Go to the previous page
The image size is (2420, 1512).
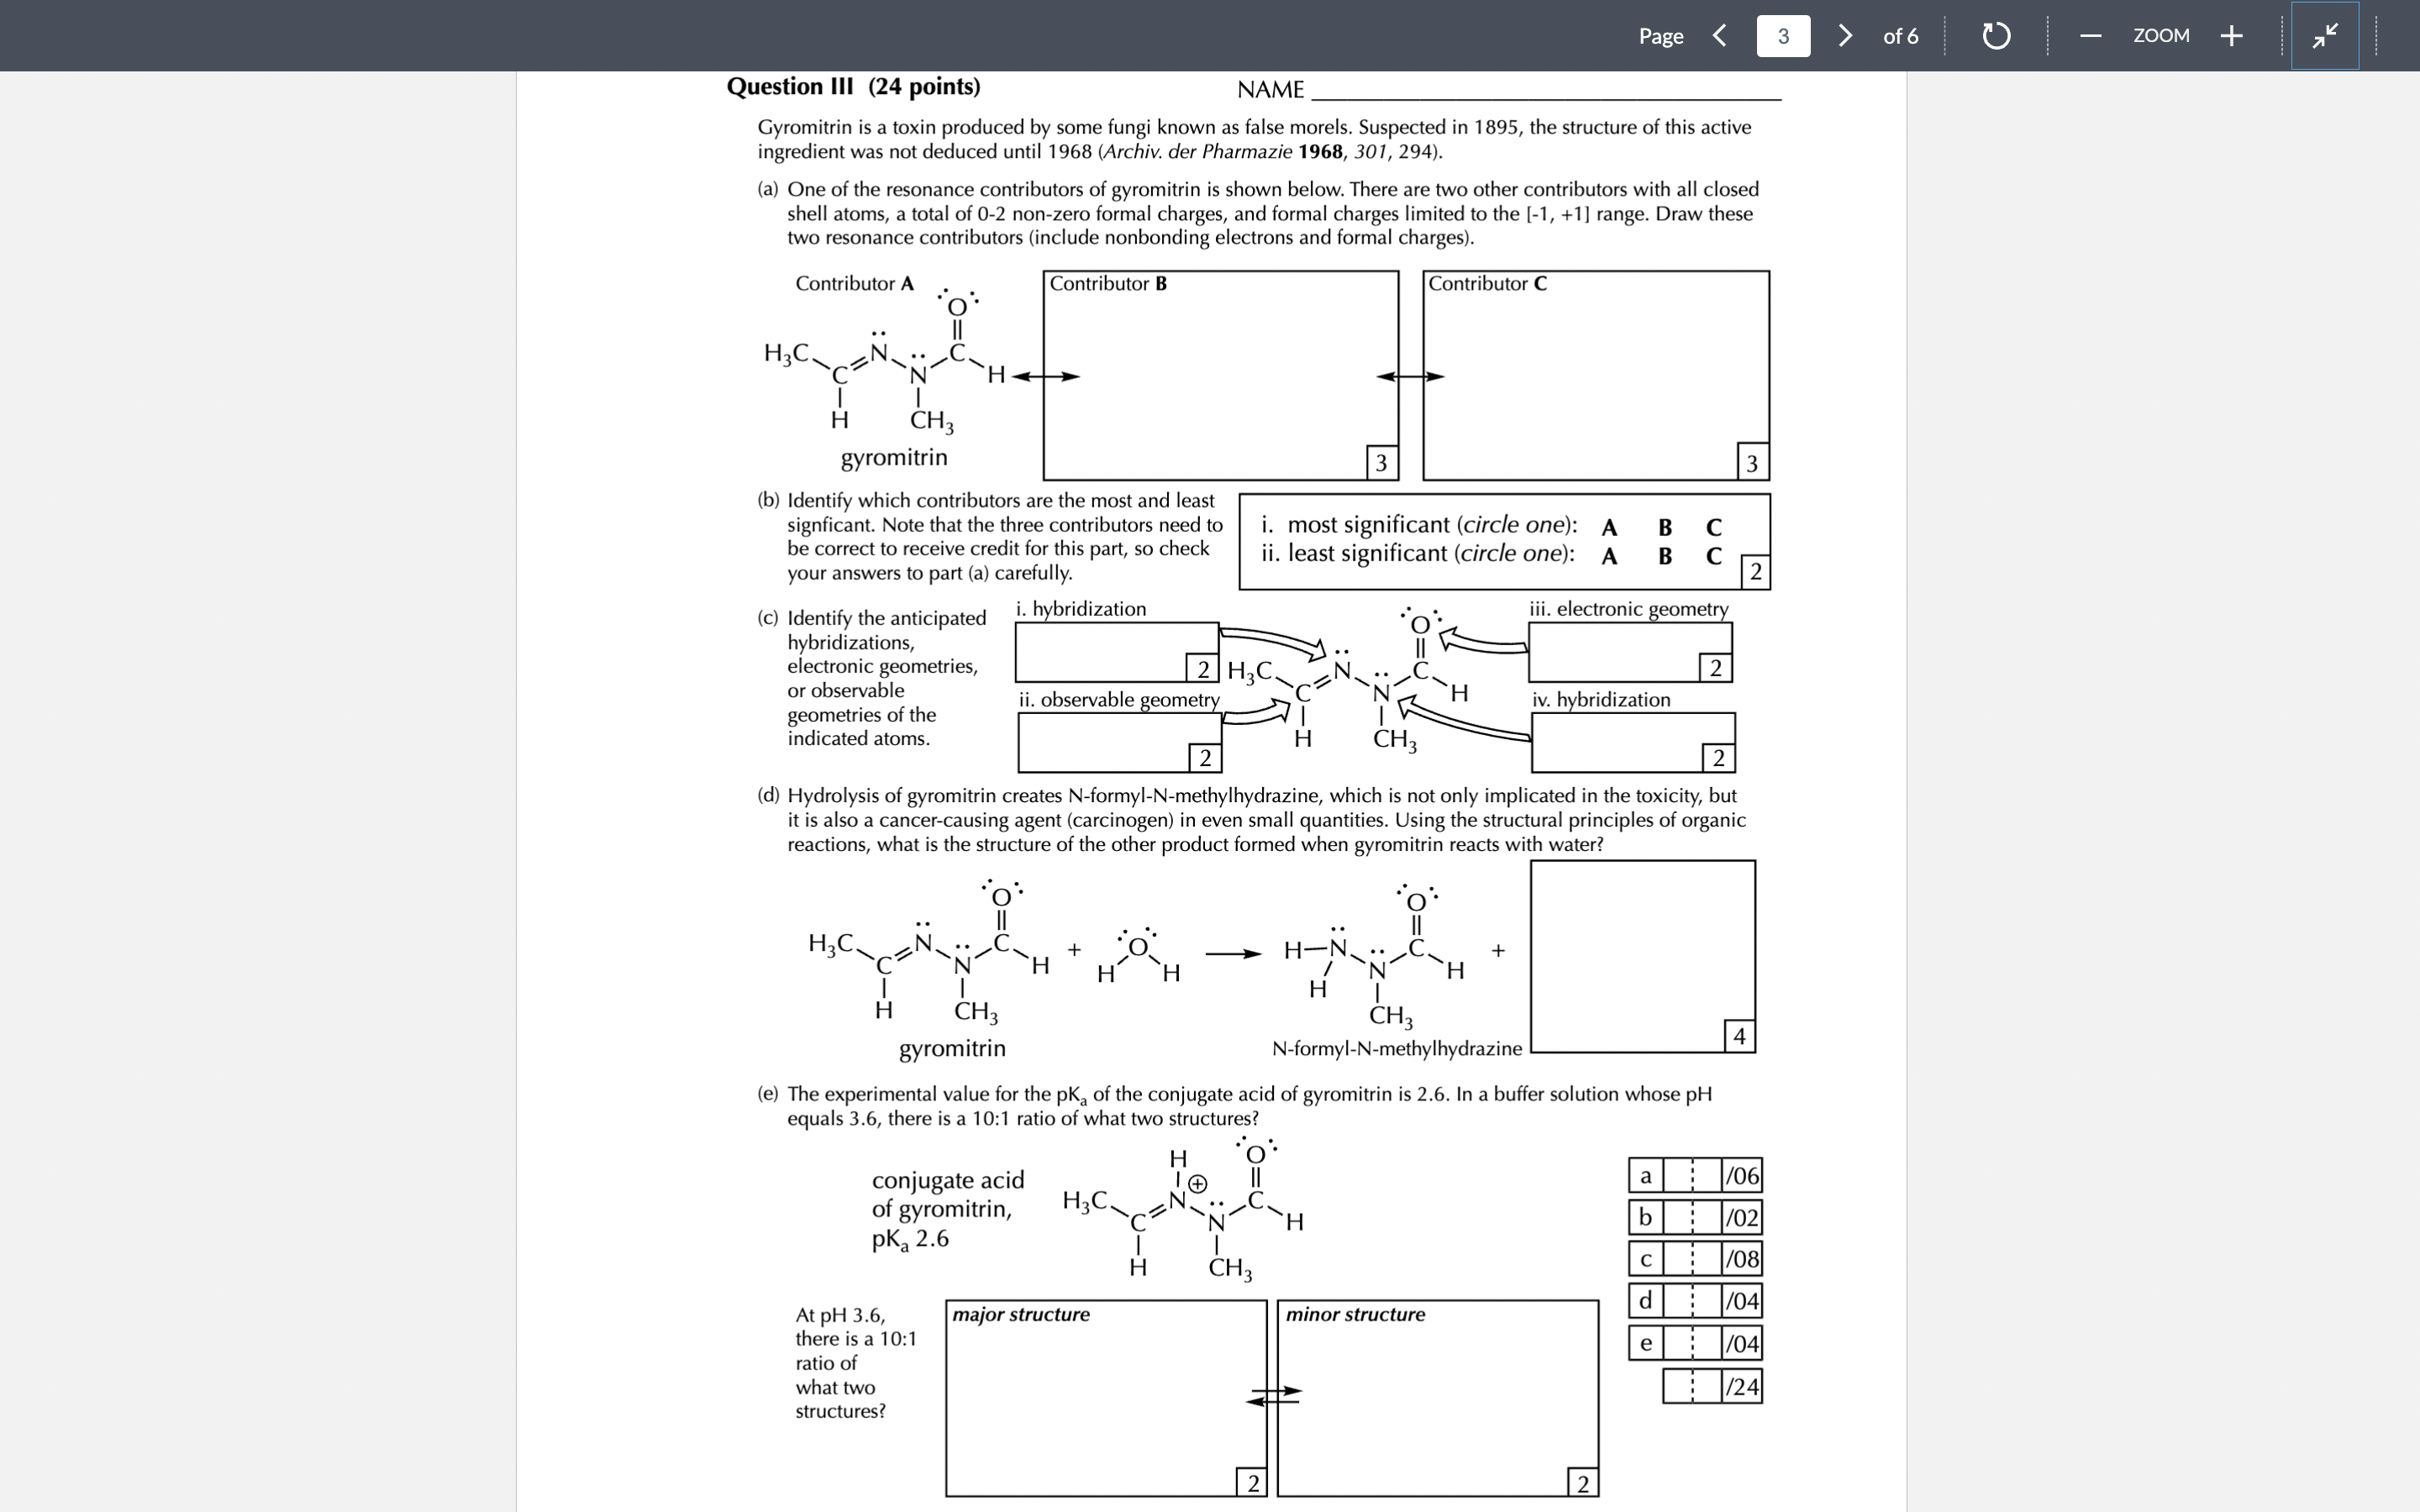tap(1719, 35)
